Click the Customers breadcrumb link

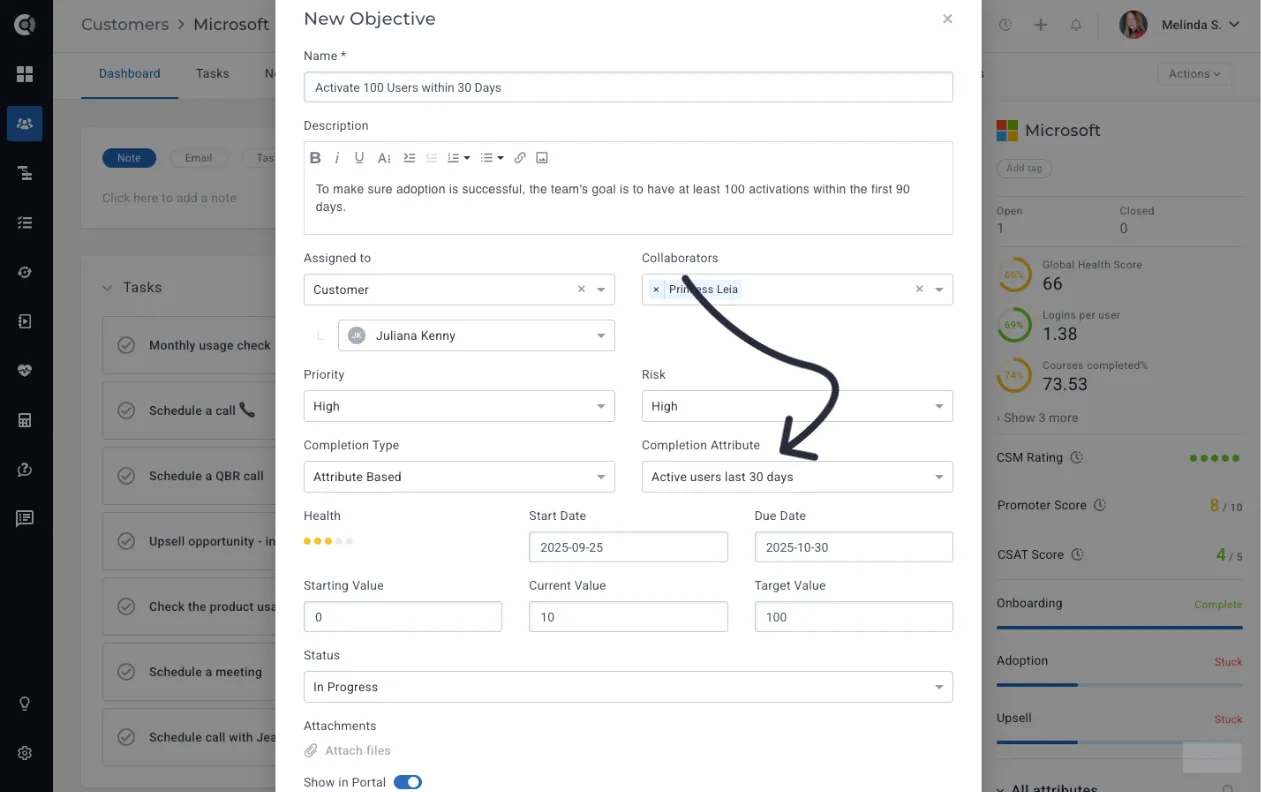pyautogui.click(x=127, y=24)
